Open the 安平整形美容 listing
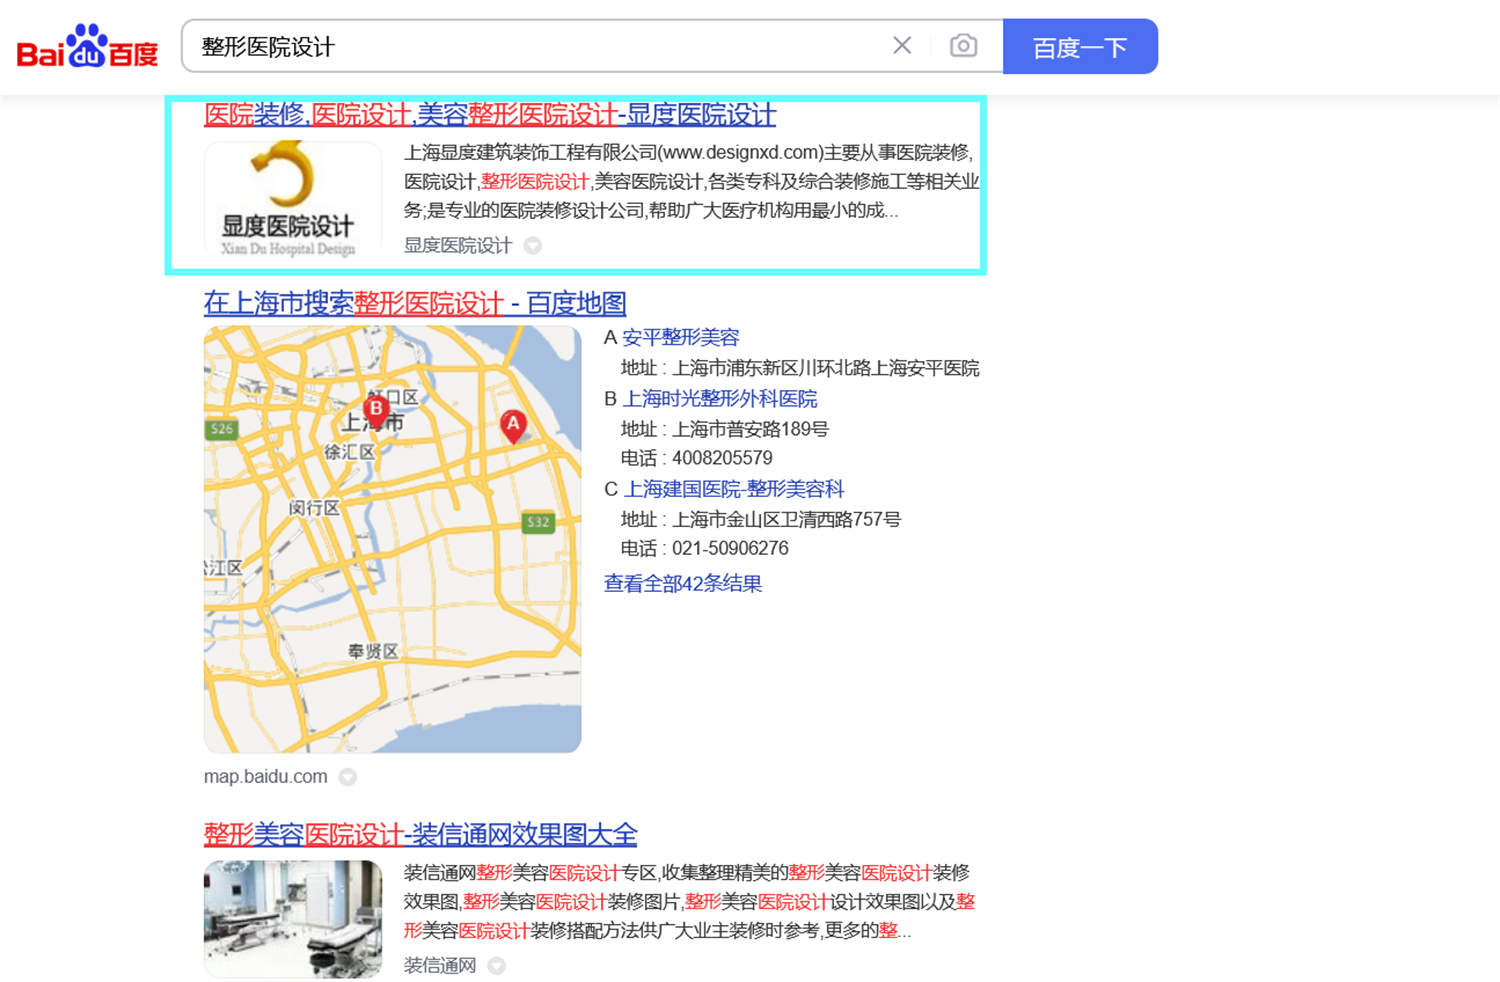The image size is (1500, 982). point(681,337)
